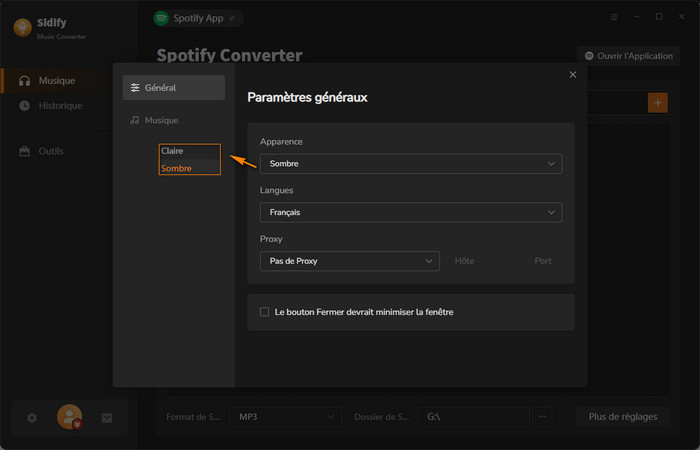Image resolution: width=700 pixels, height=450 pixels.
Task: Close the settings dialog with X
Action: point(573,75)
